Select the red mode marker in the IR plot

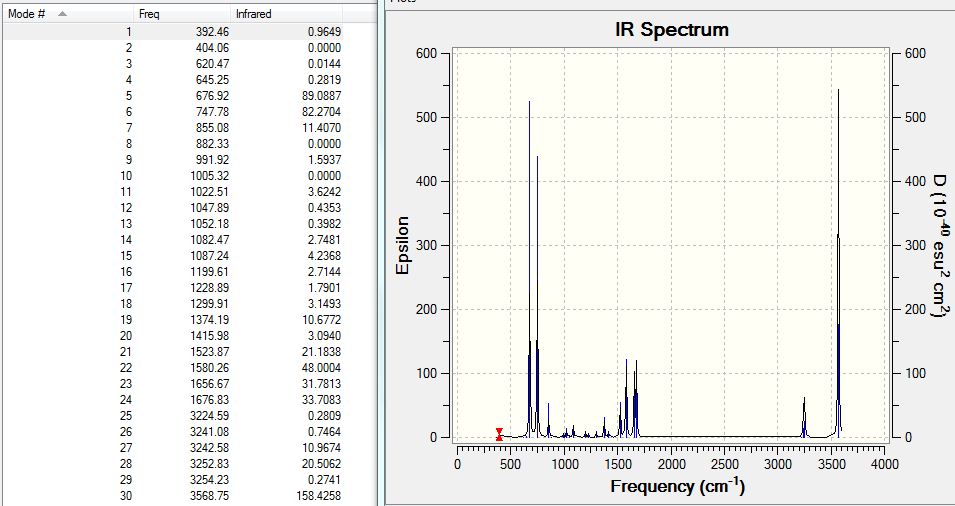[x=499, y=434]
